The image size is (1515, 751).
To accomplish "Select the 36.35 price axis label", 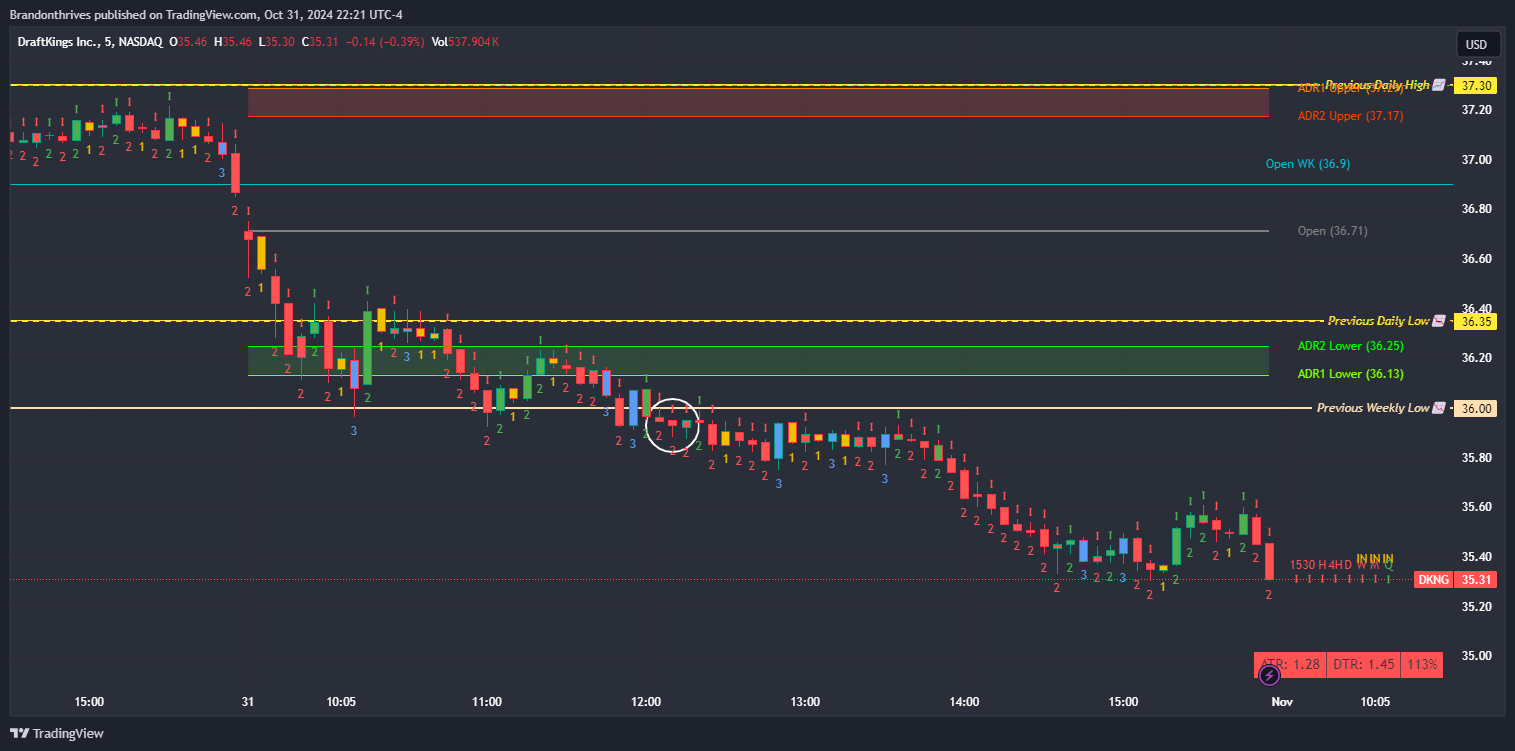I will tap(1476, 322).
